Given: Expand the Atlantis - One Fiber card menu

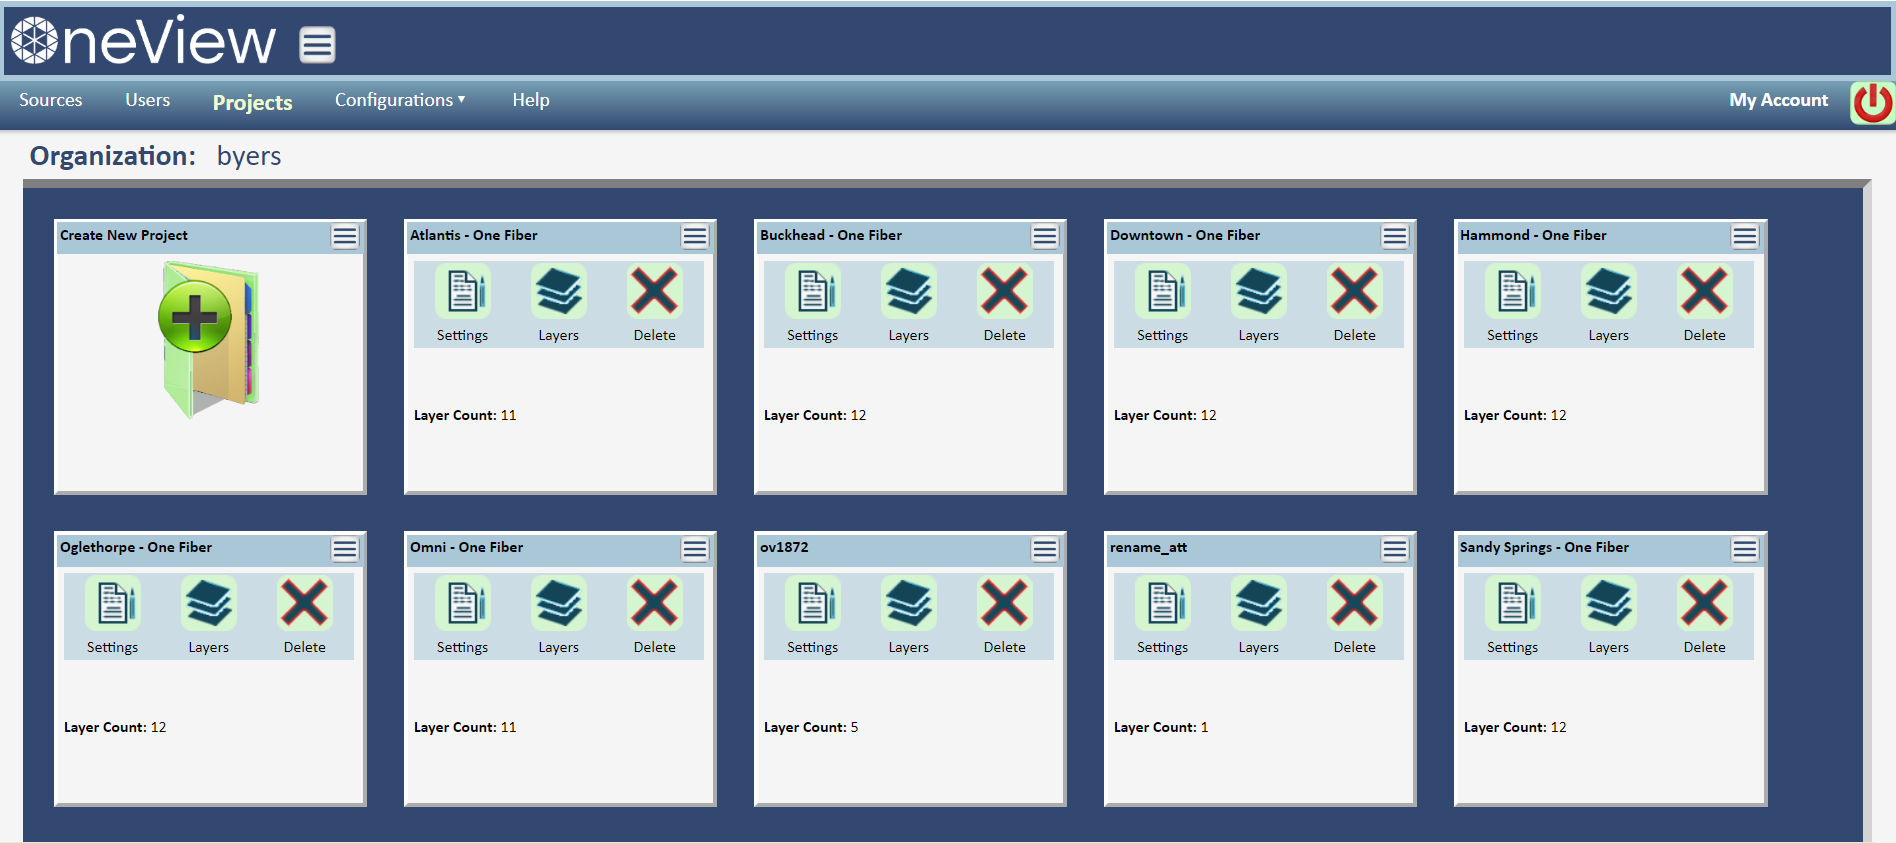Looking at the screenshot, I should point(695,237).
